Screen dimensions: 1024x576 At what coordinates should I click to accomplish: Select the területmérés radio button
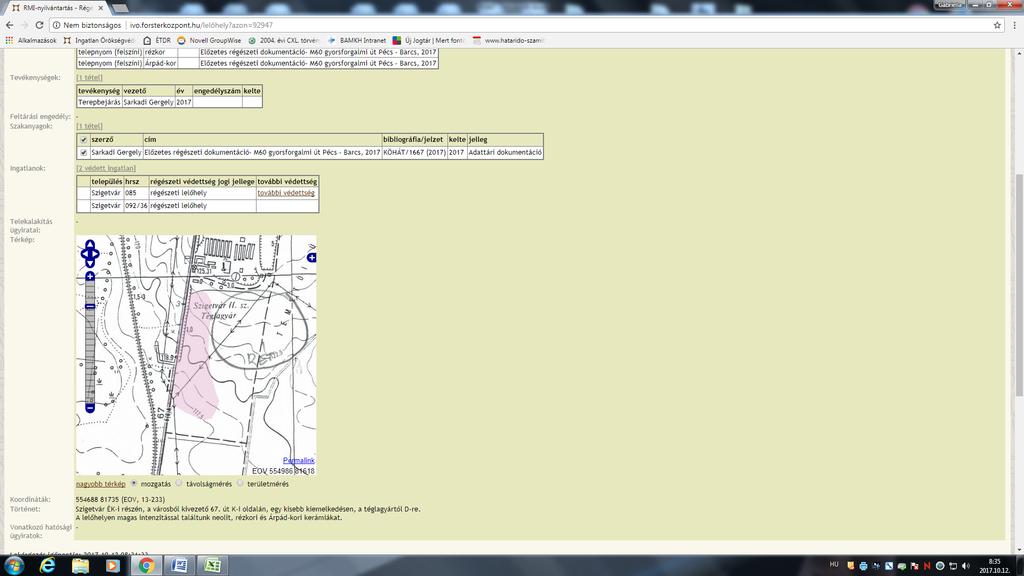[240, 484]
